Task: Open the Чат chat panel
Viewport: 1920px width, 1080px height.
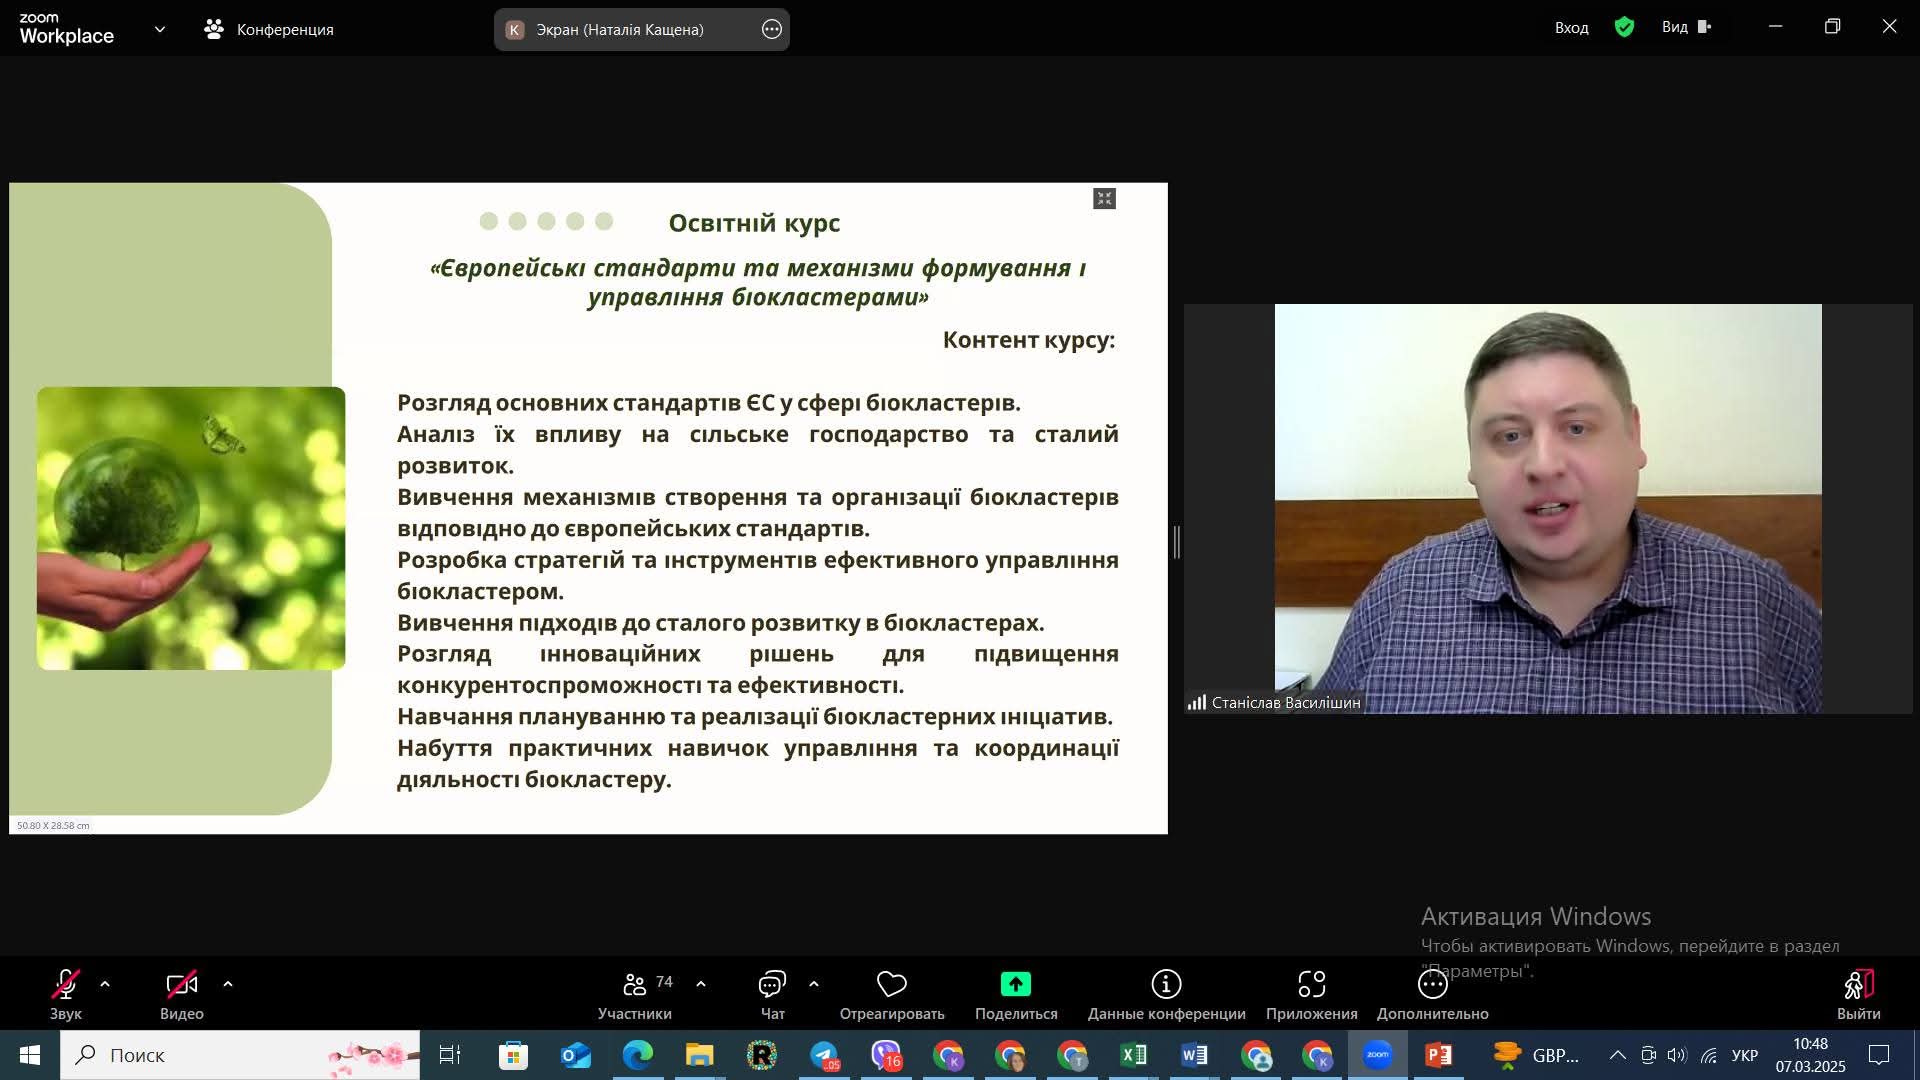Action: coord(772,986)
